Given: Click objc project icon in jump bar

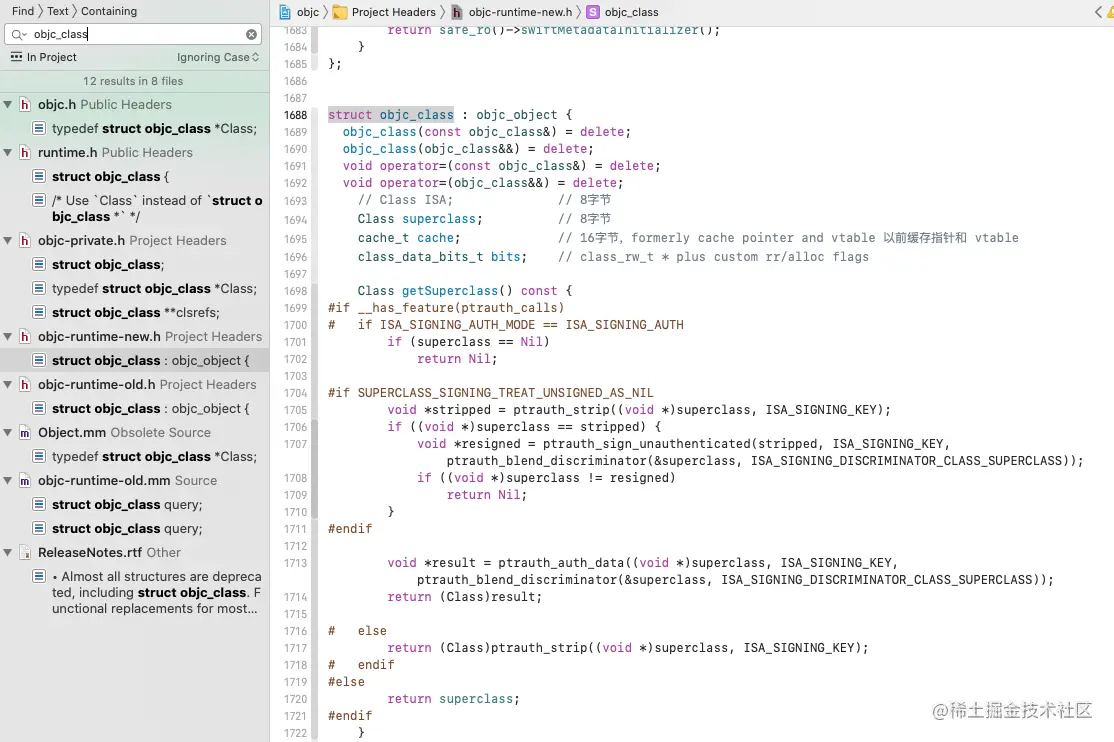Looking at the screenshot, I should (x=285, y=12).
